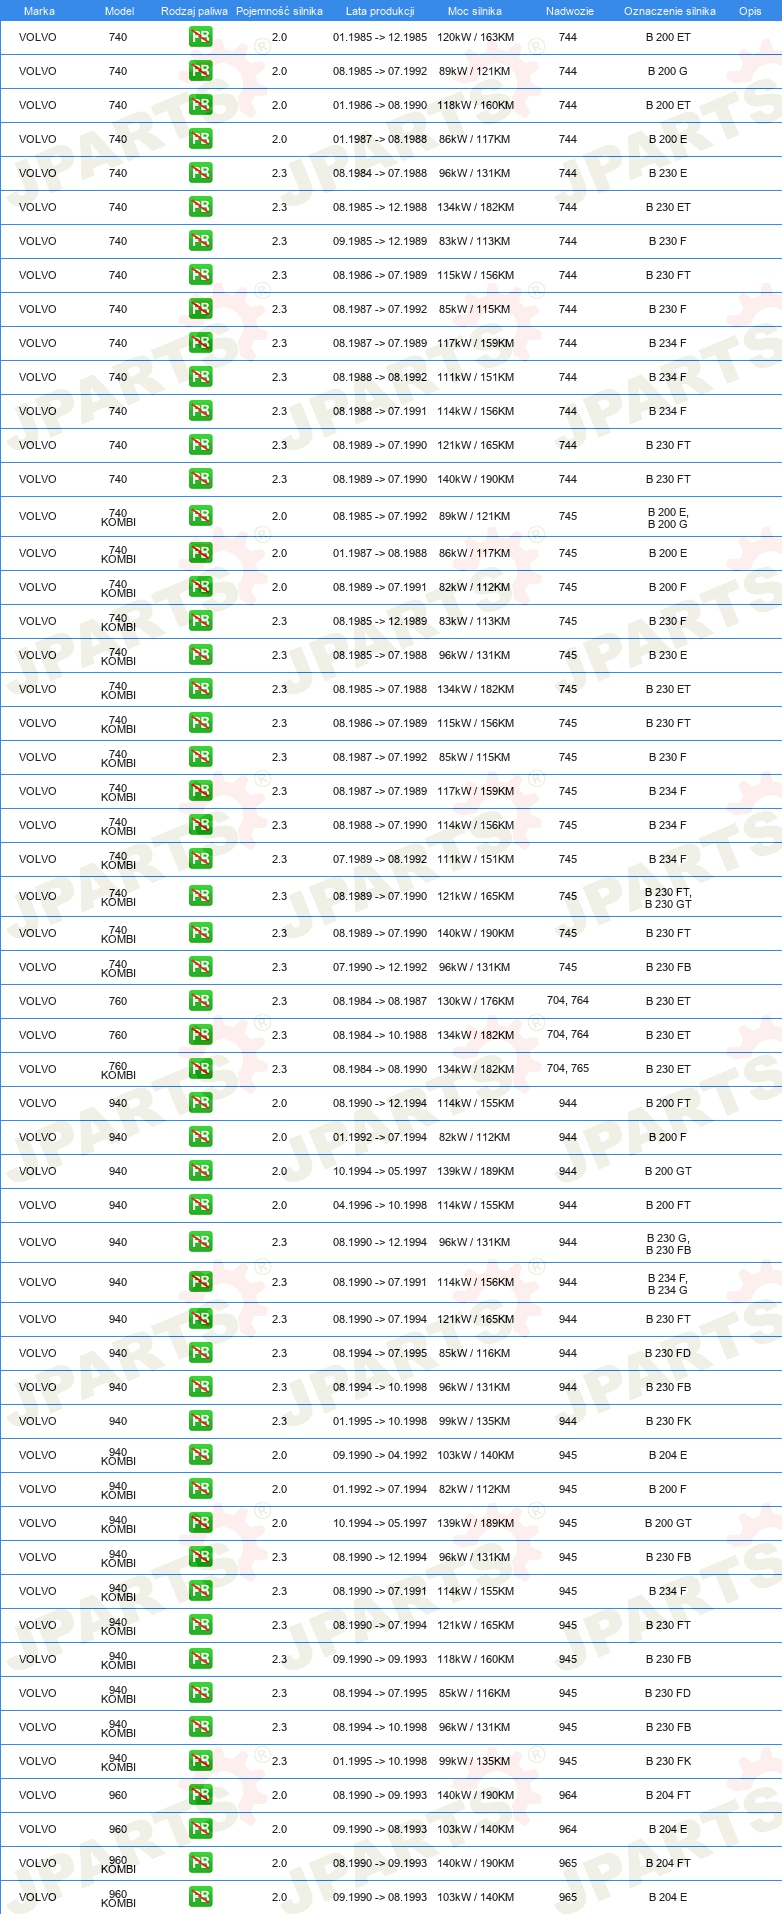
Task: Click fuel icon in 940 Kombi B 230 FK row
Action: point(200,1761)
